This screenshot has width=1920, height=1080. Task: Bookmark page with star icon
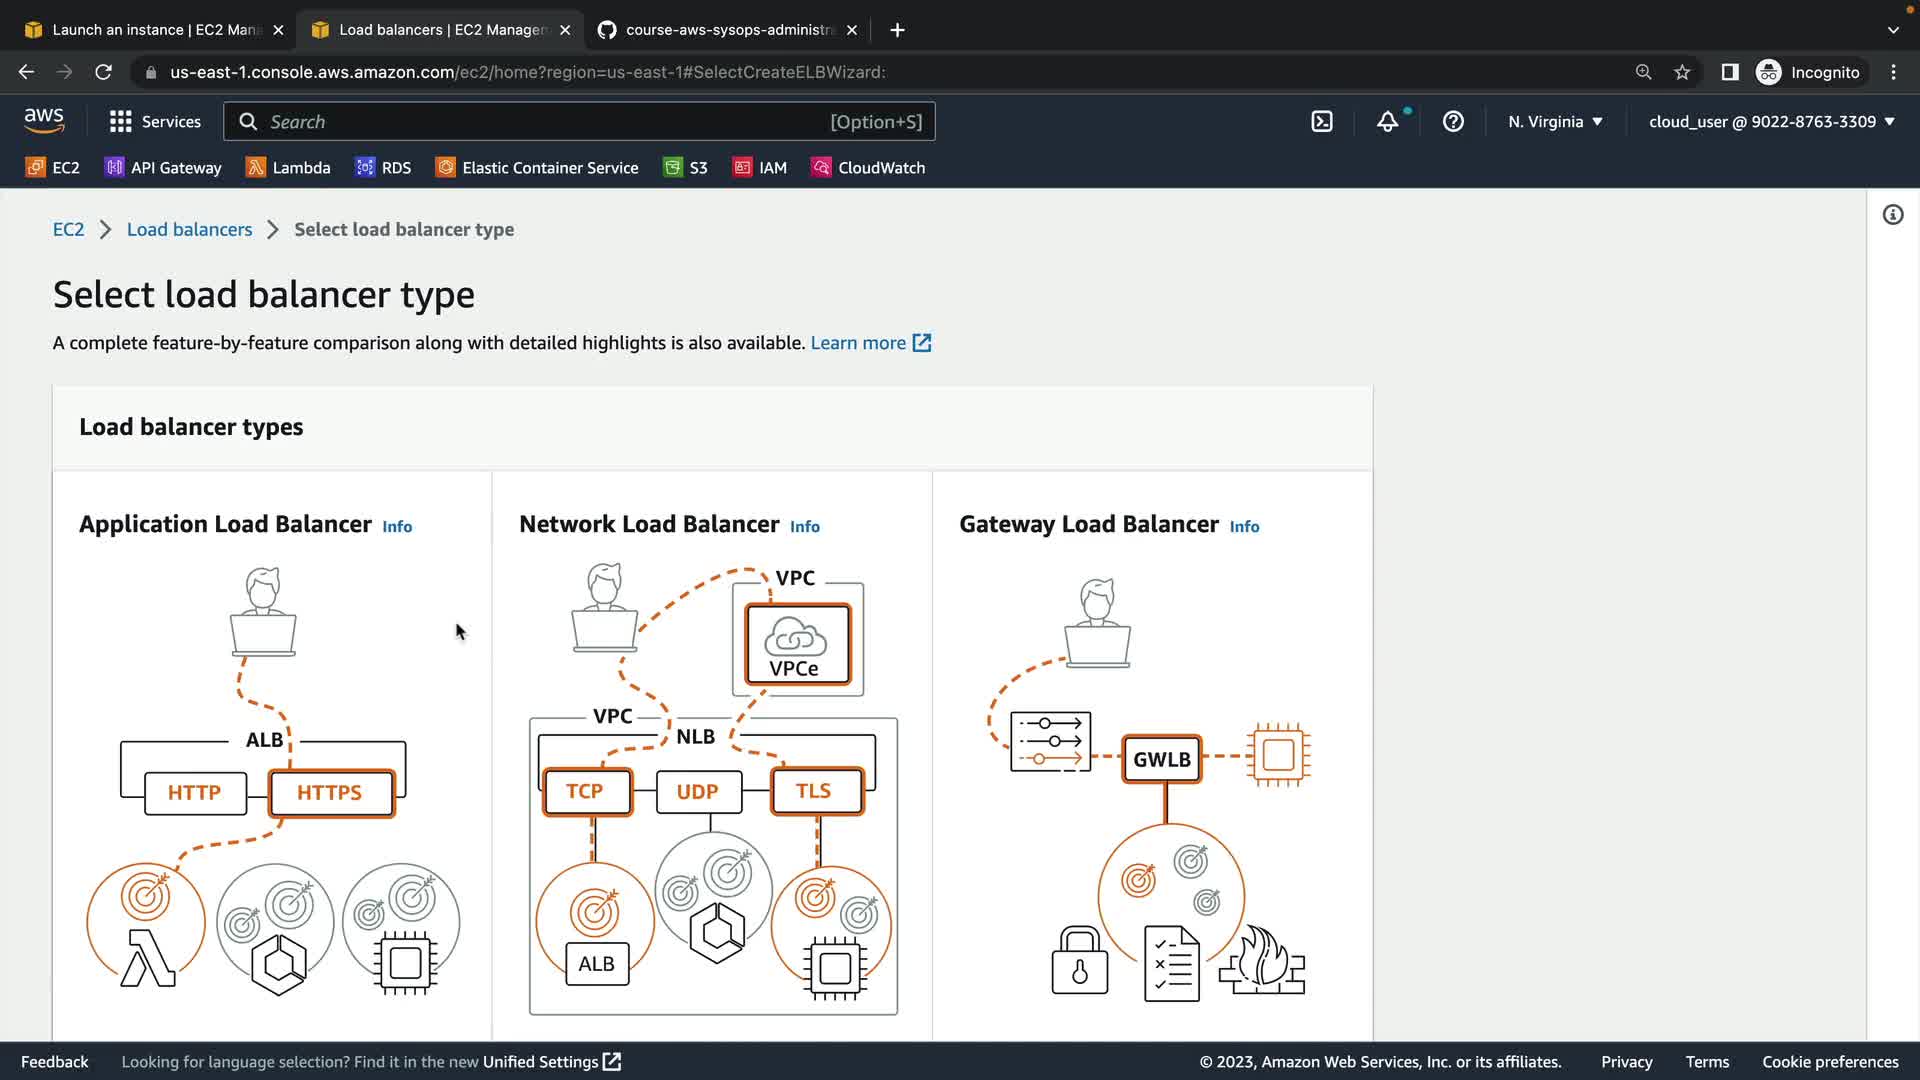[x=1682, y=72]
